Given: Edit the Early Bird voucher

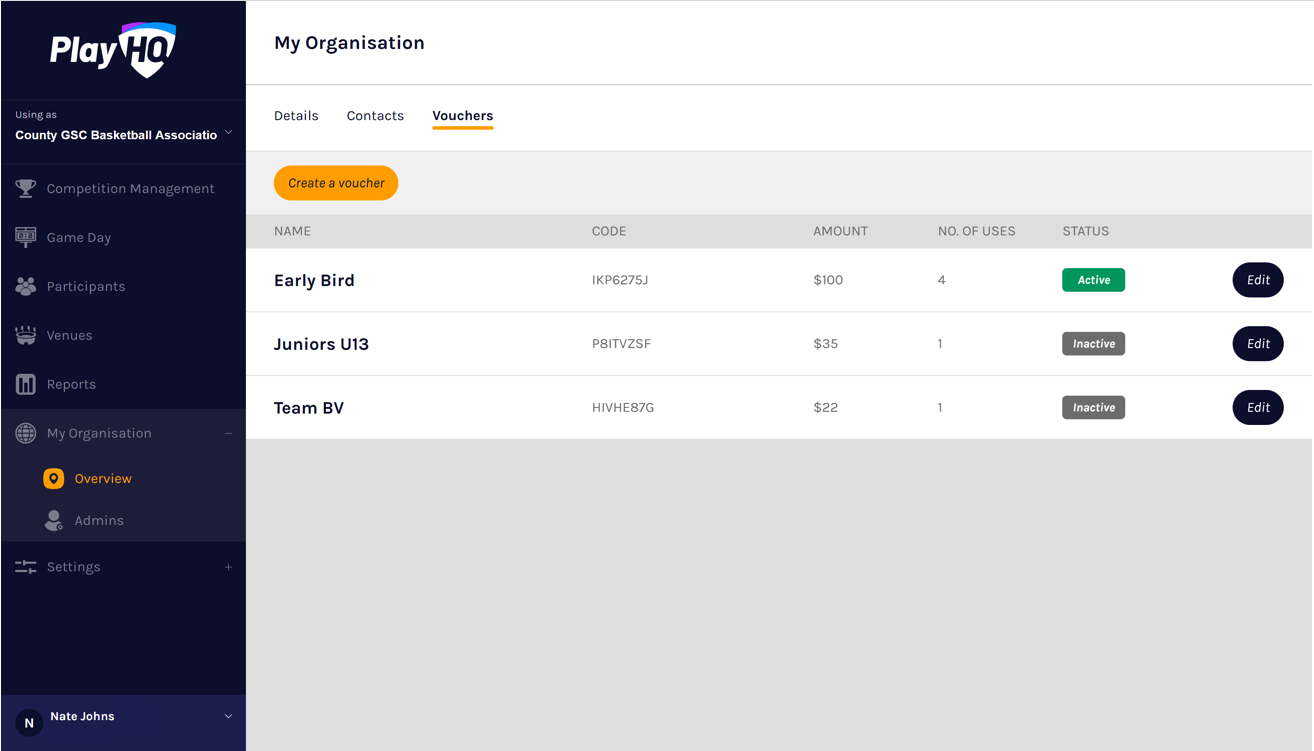Looking at the screenshot, I should (1257, 280).
